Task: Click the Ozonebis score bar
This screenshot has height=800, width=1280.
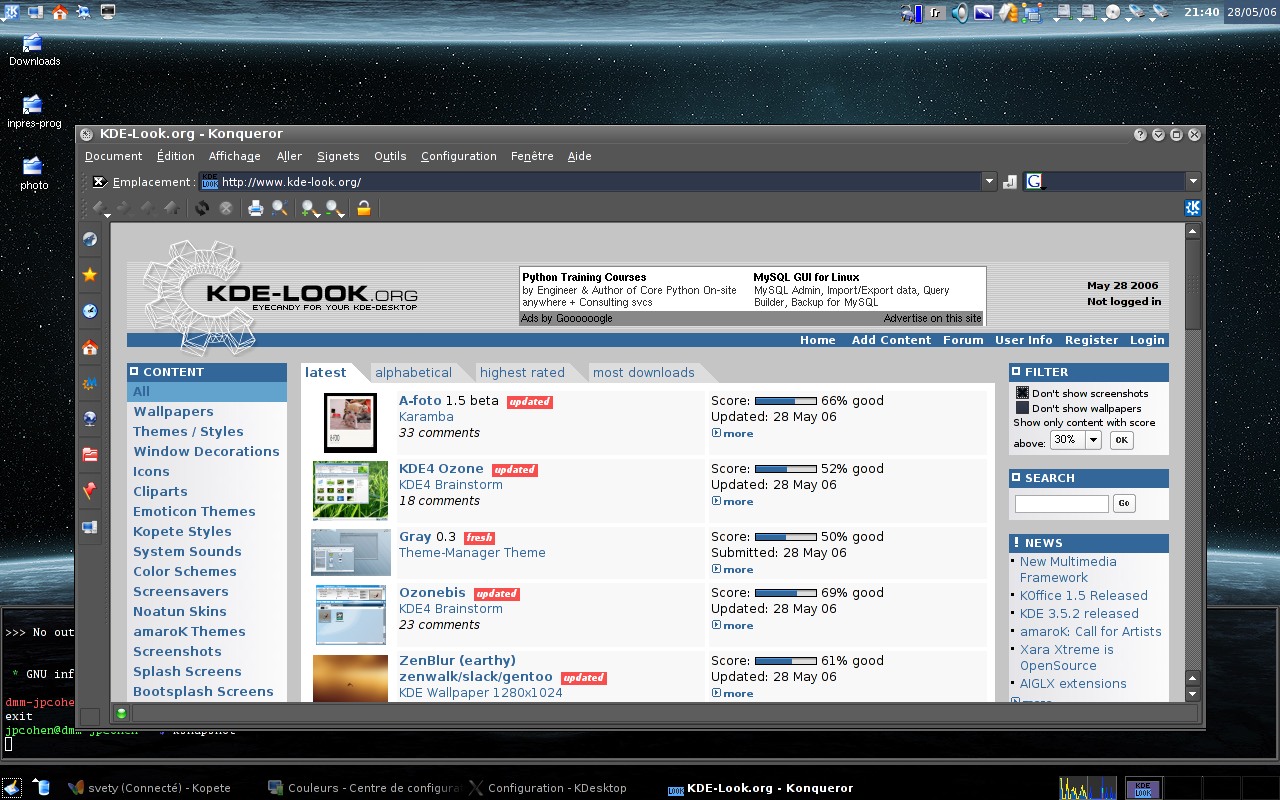Action: (x=785, y=593)
